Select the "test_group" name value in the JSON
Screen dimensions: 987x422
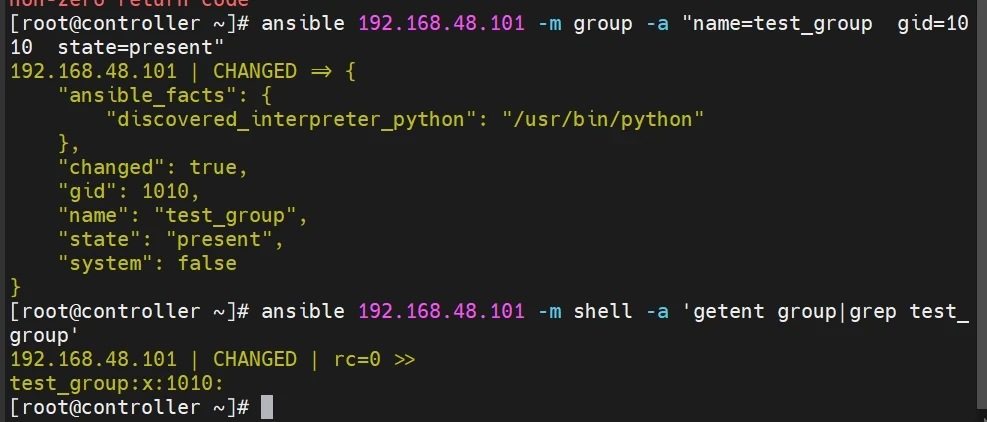pyautogui.click(x=231, y=215)
